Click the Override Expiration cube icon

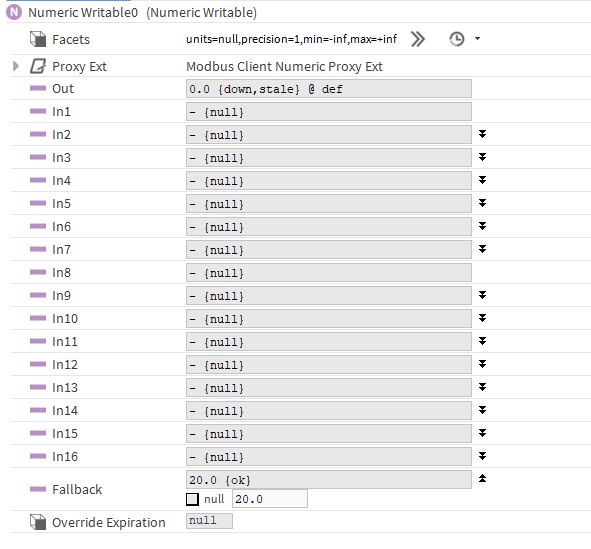pos(38,522)
